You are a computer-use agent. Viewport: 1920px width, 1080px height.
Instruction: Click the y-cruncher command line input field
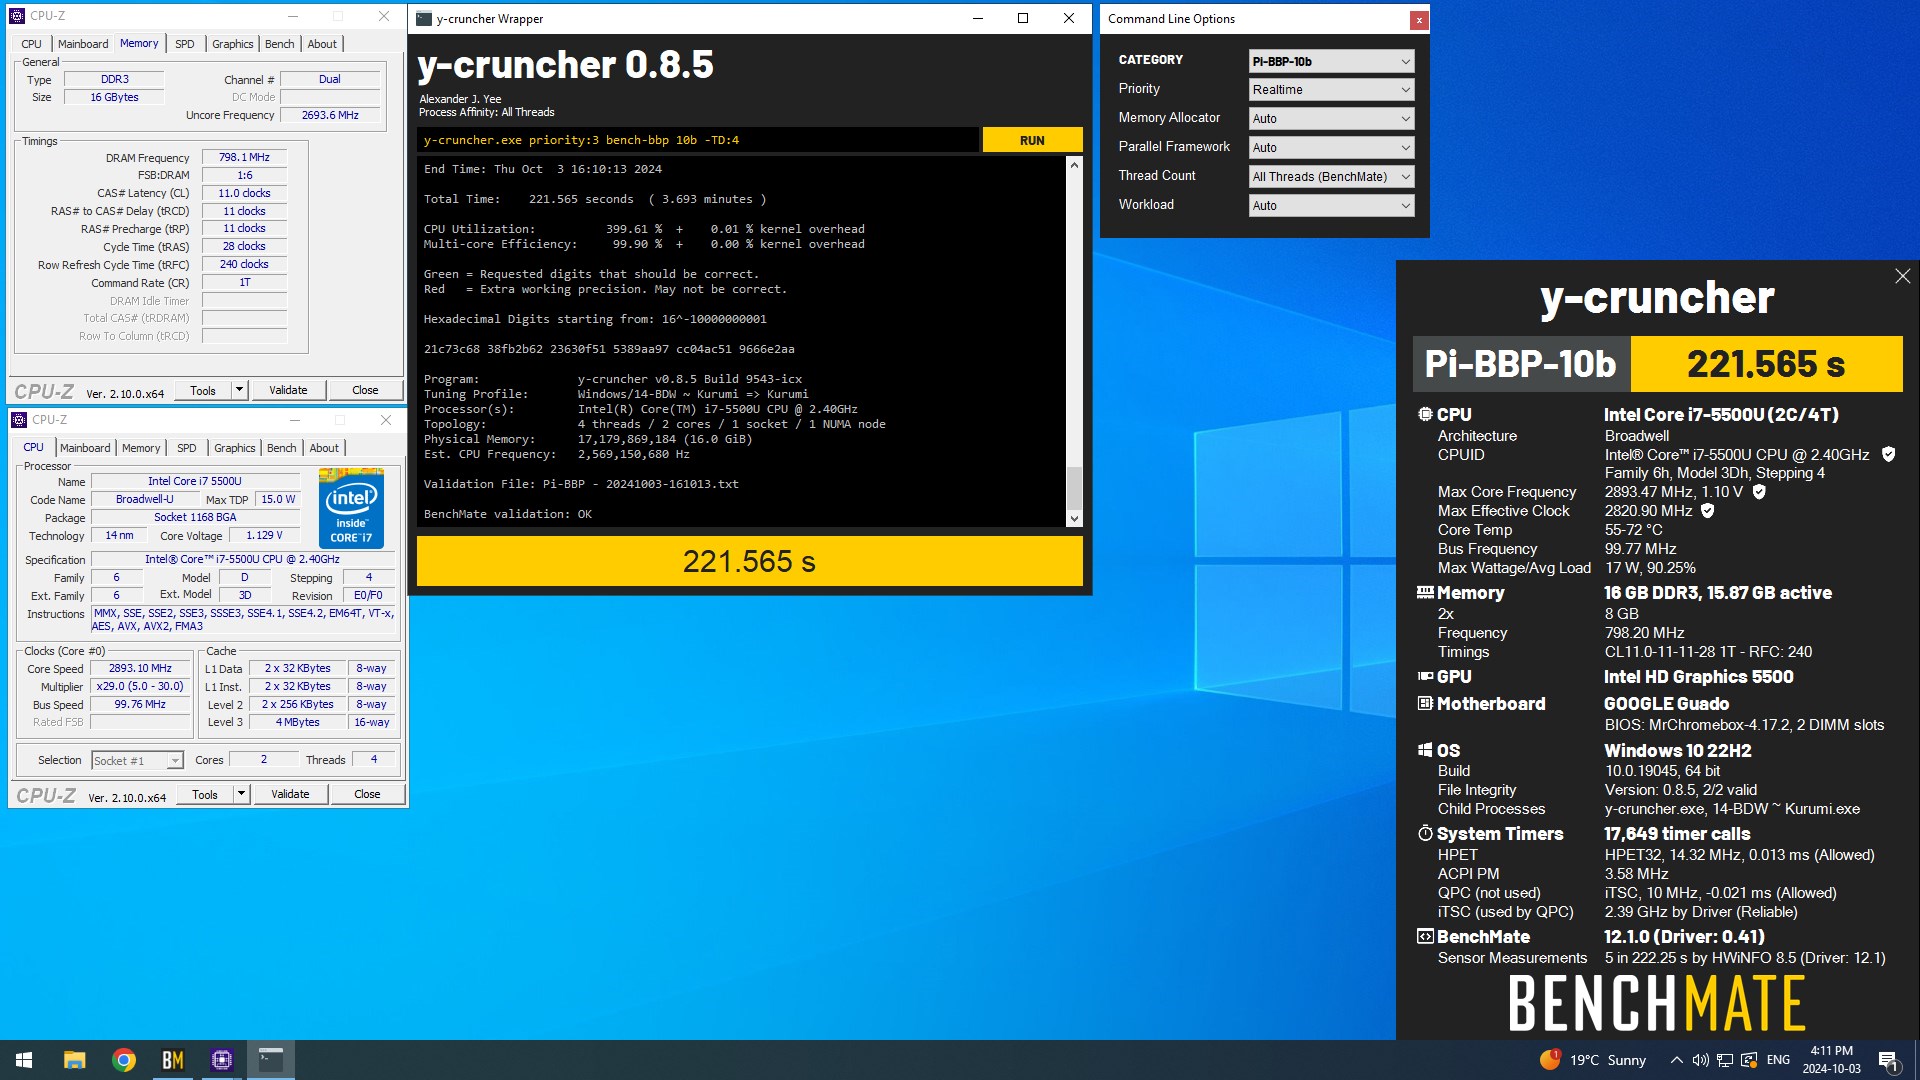point(698,140)
